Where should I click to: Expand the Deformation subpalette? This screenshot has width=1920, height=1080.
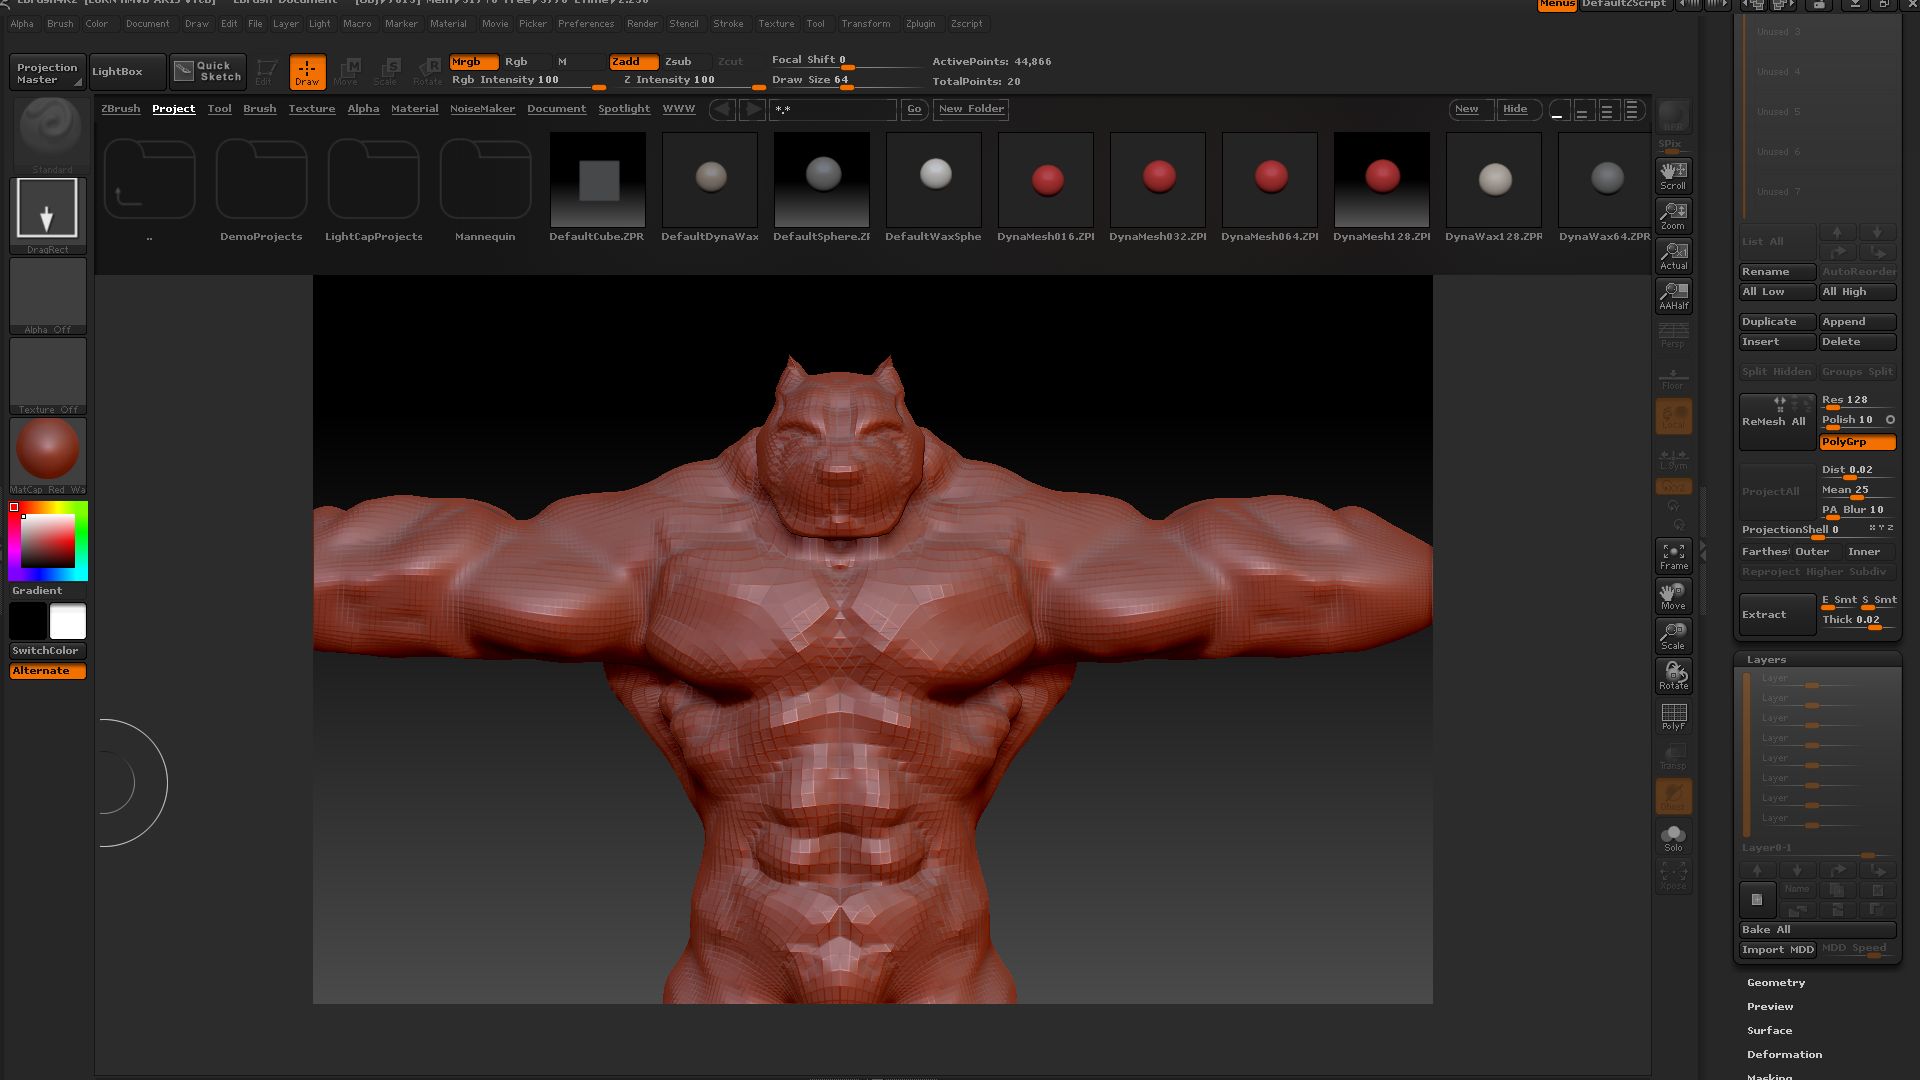(x=1783, y=1054)
